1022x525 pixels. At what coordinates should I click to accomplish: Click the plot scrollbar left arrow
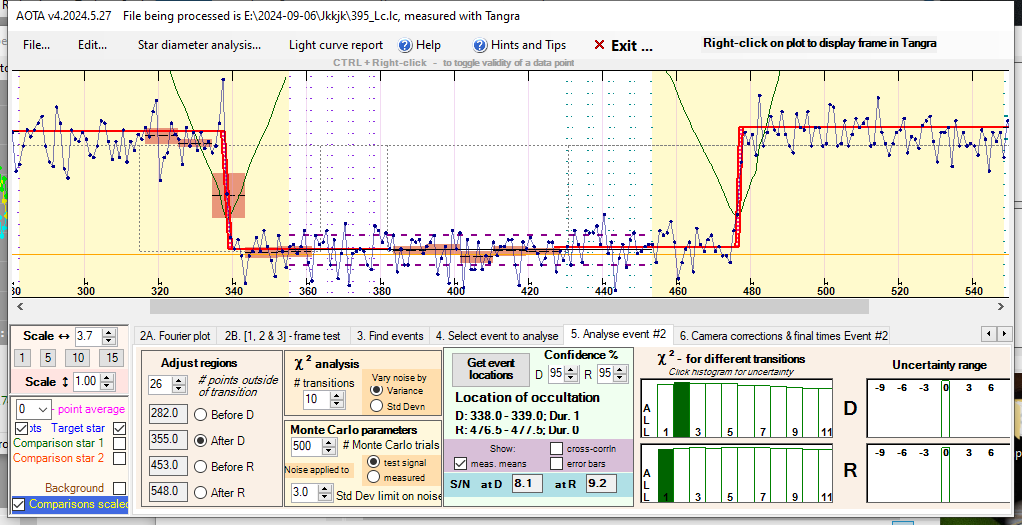[x=18, y=306]
